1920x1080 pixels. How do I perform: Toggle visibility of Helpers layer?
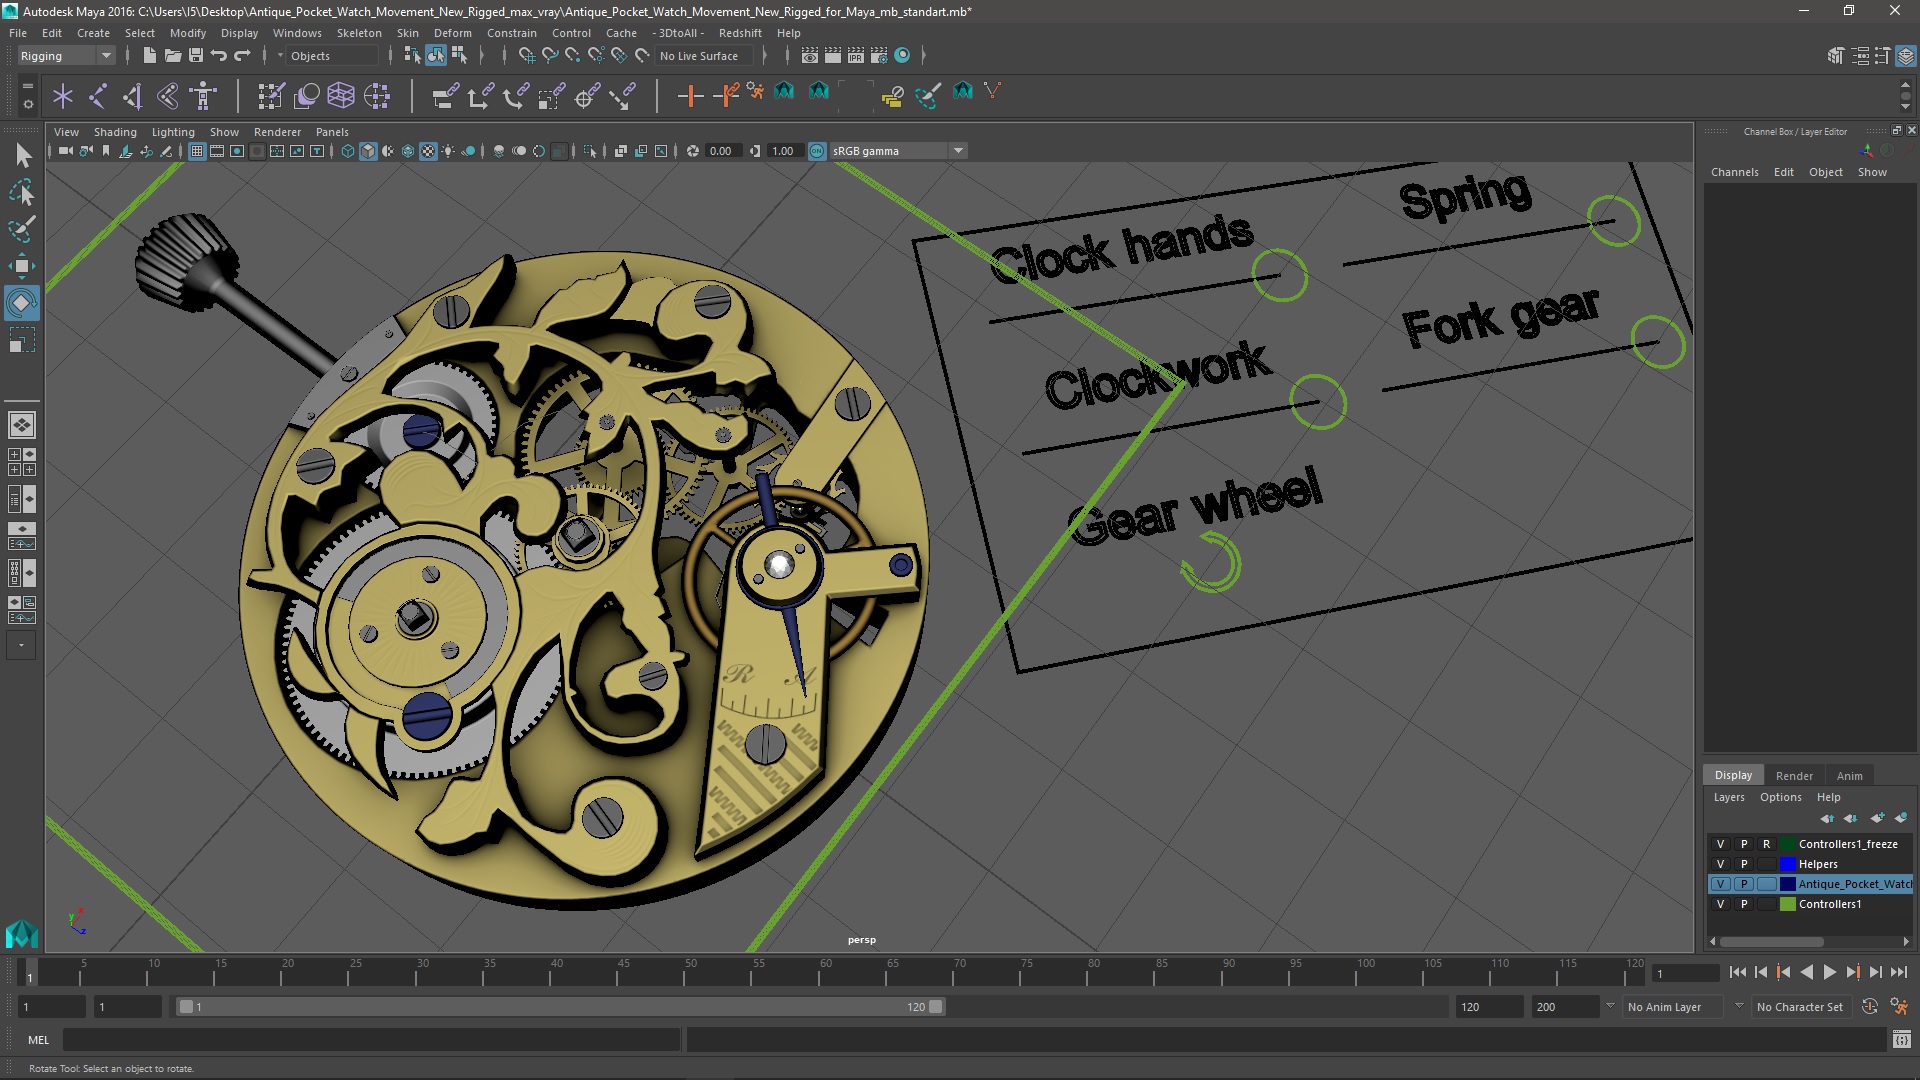1720,864
